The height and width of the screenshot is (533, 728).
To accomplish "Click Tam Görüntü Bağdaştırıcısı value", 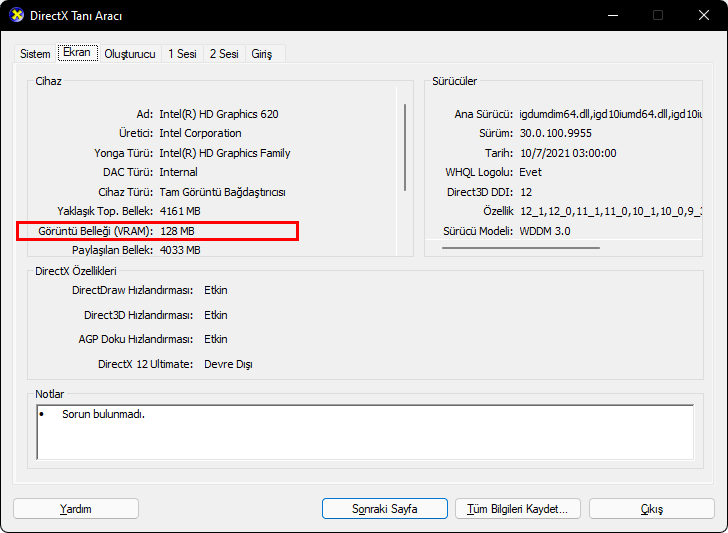I will (222, 192).
